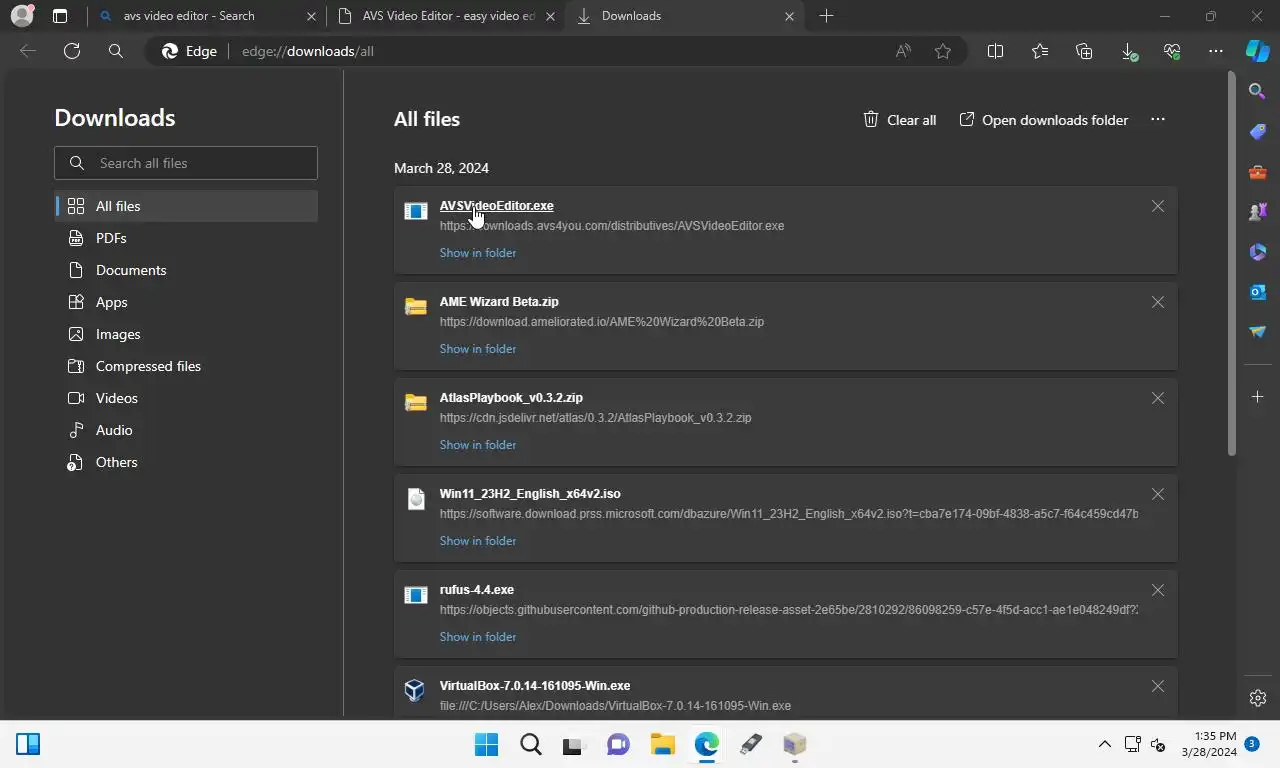Remove AME Wizard Beta.zip from the list

point(1158,302)
